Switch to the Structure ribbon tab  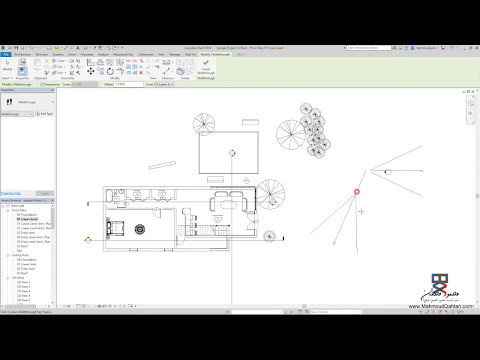coord(42,54)
